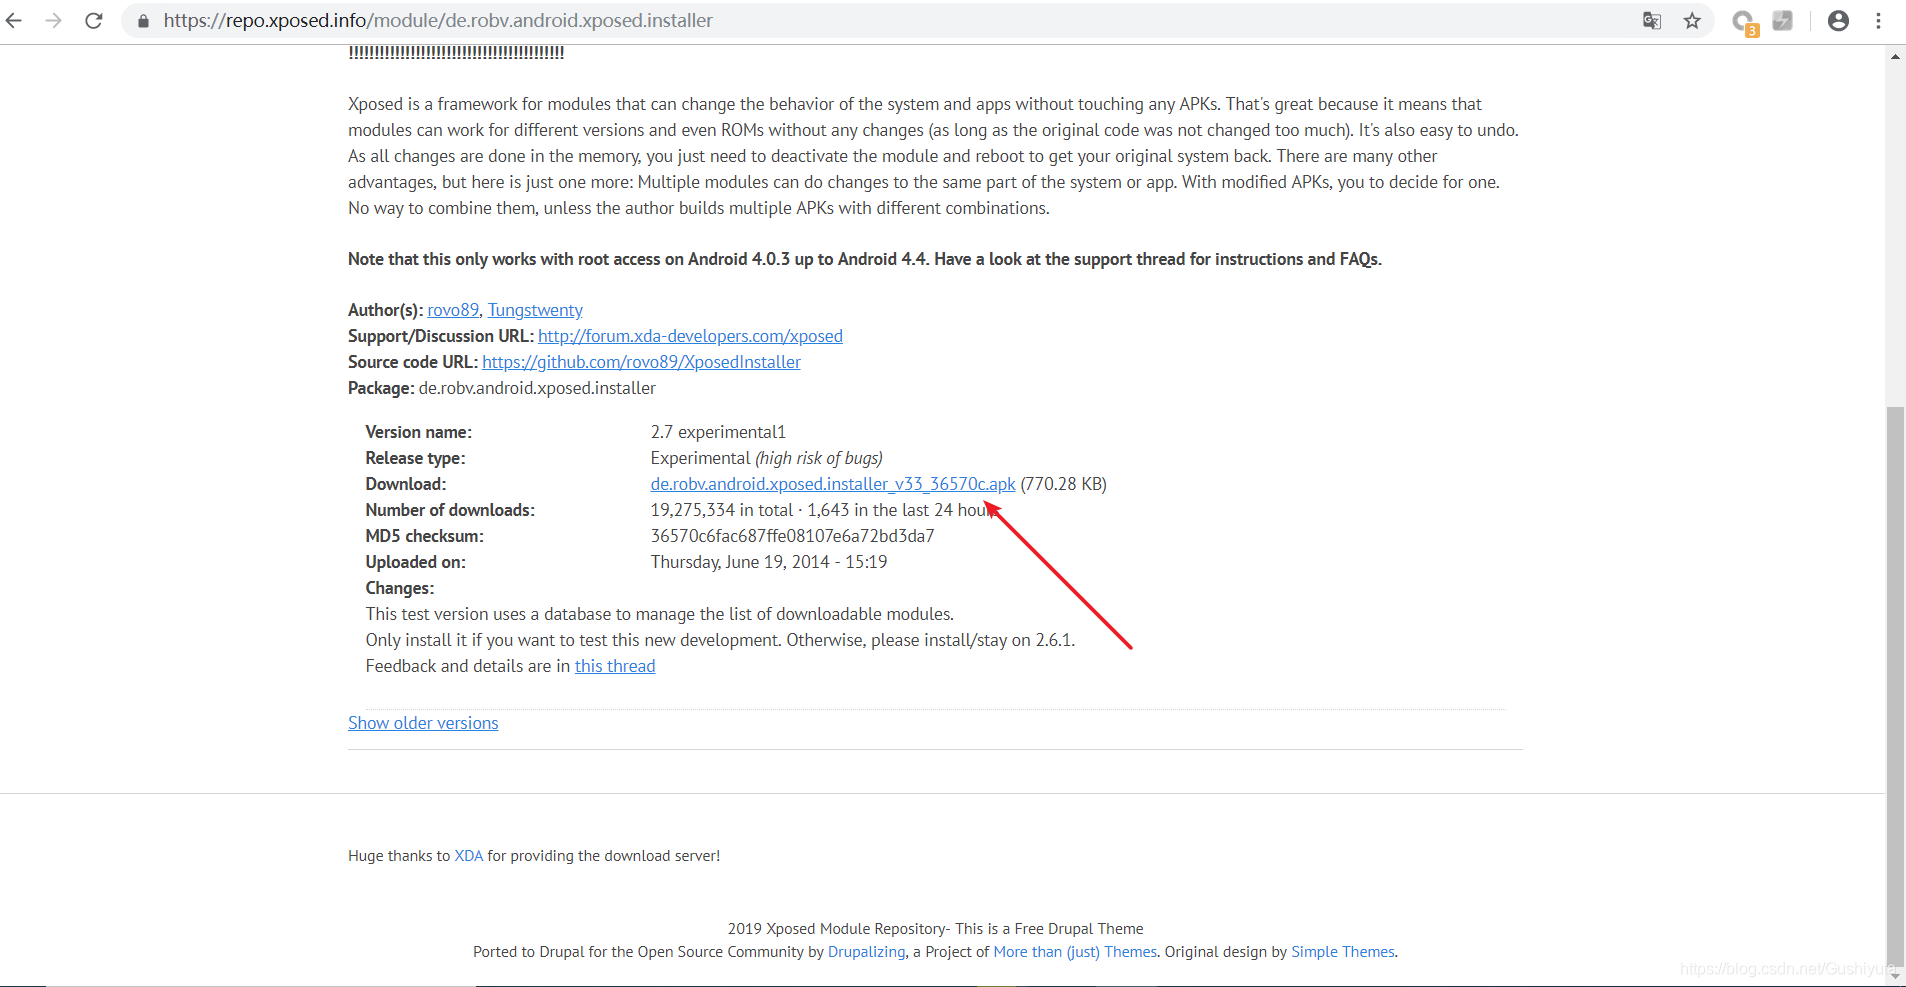Open More than (just) Themes link

tap(1075, 952)
